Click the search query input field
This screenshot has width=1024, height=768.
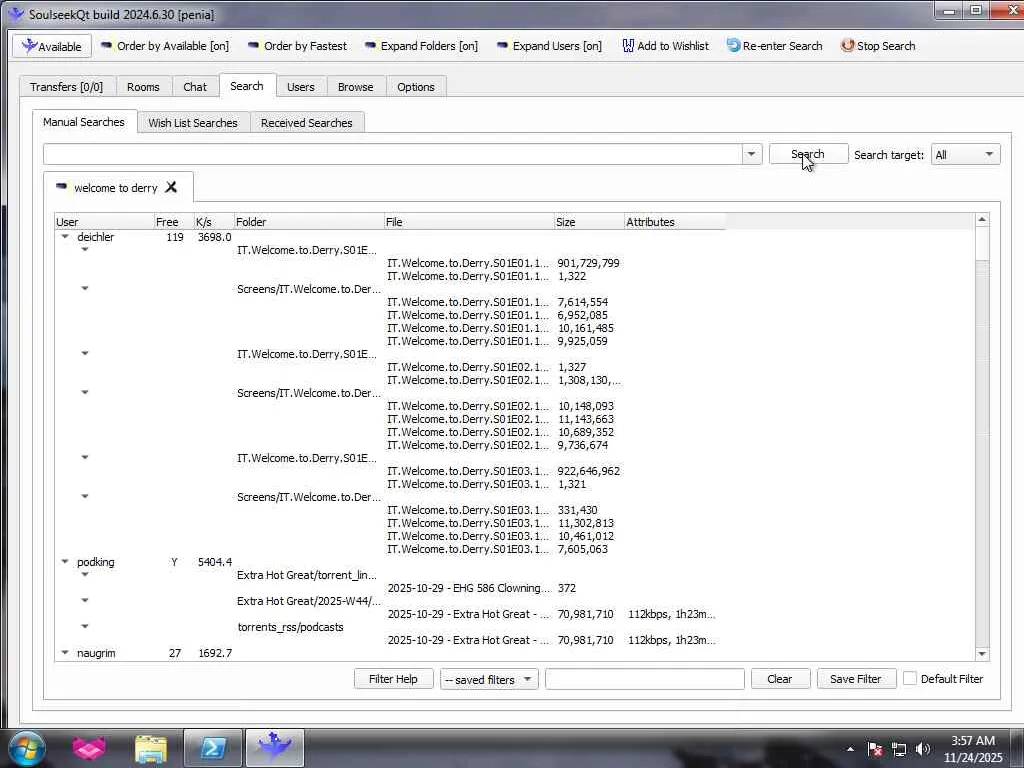[392, 155]
